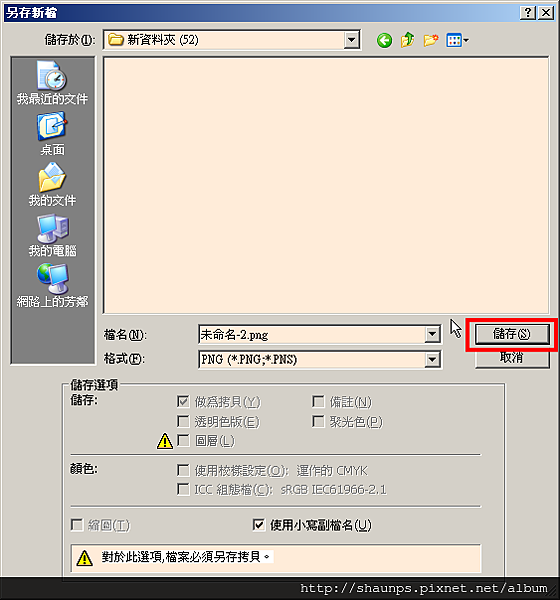
Task: Open the View menu icon
Action: click(457, 40)
